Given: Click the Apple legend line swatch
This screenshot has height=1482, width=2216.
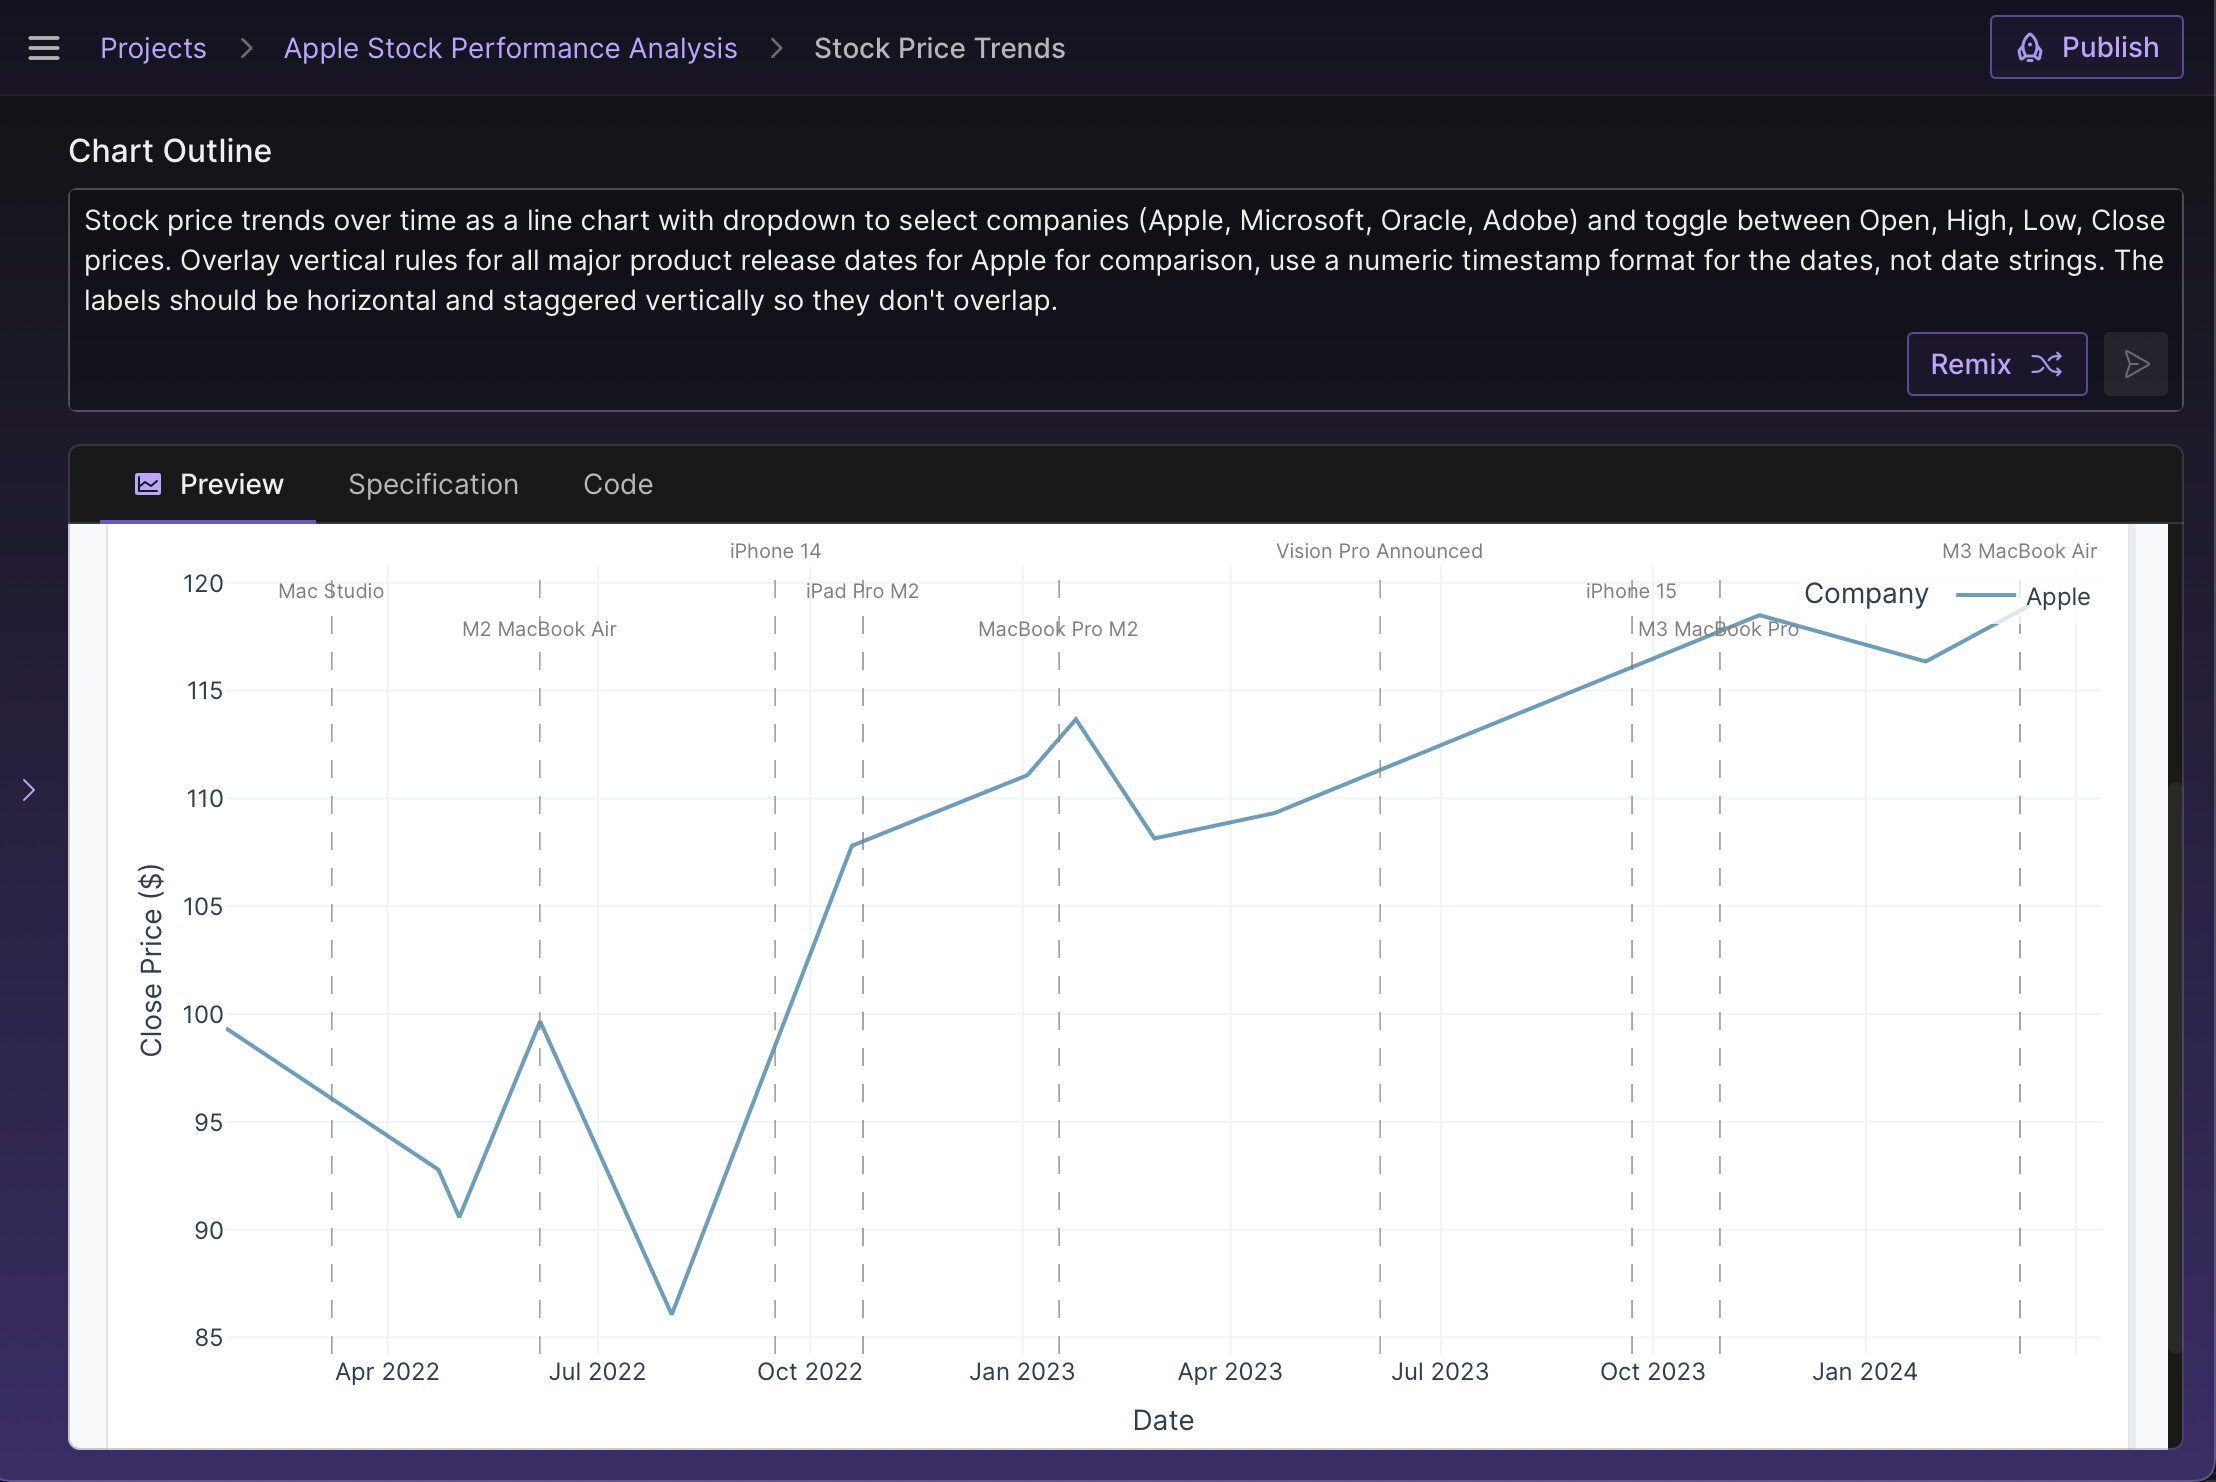Looking at the screenshot, I should (1985, 596).
